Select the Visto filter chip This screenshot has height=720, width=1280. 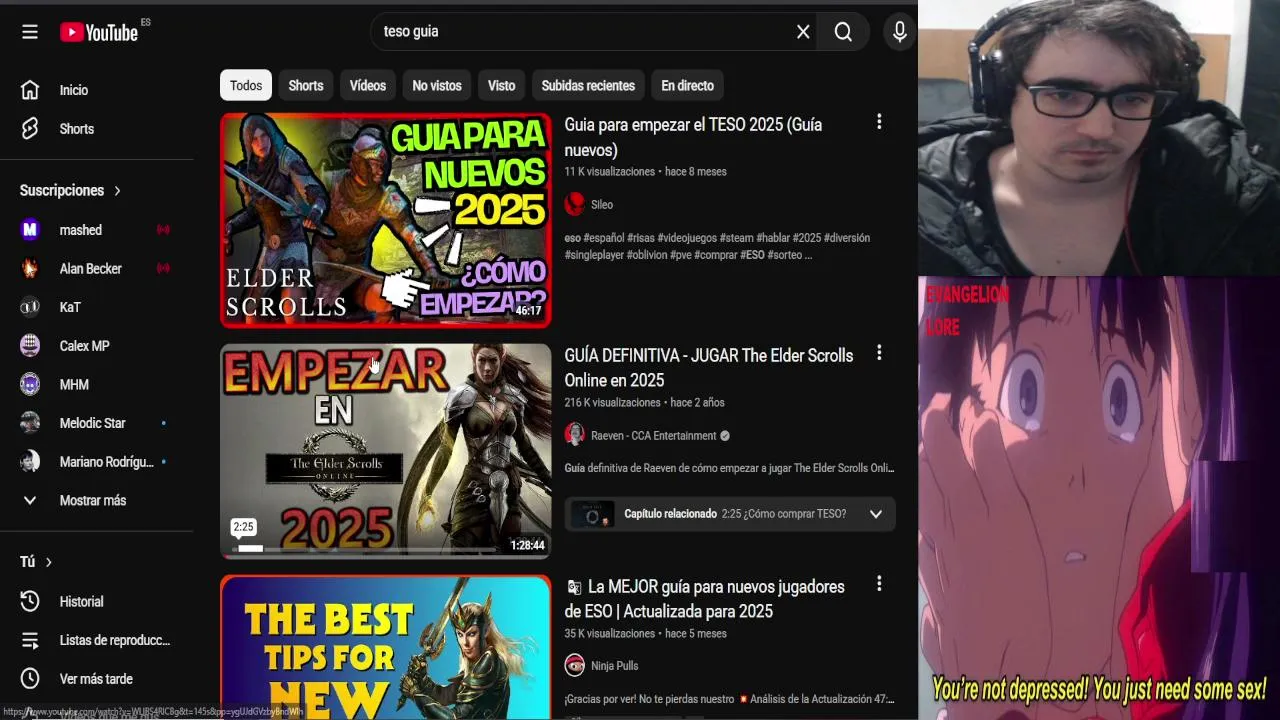tap(501, 86)
